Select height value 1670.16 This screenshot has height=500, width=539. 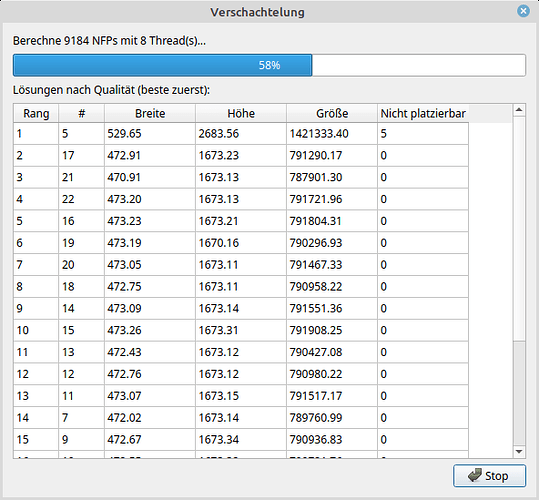(241, 243)
